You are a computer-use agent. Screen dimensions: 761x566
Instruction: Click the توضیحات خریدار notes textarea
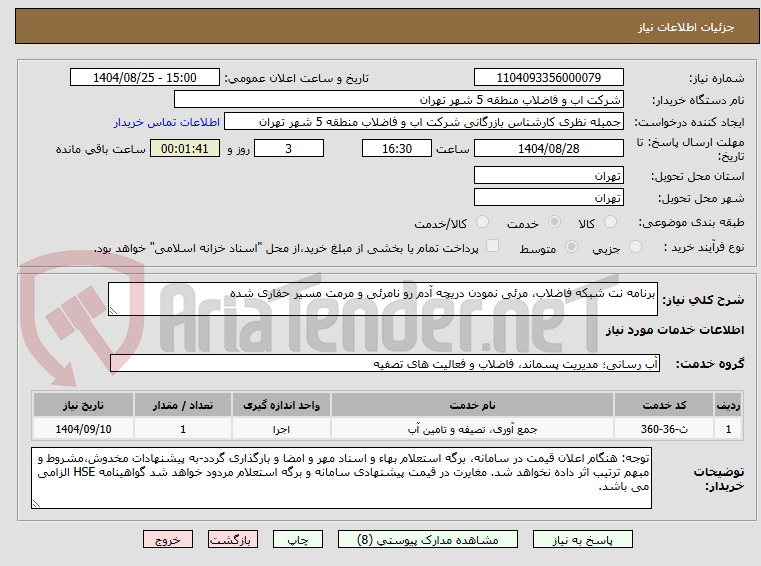click(341, 478)
